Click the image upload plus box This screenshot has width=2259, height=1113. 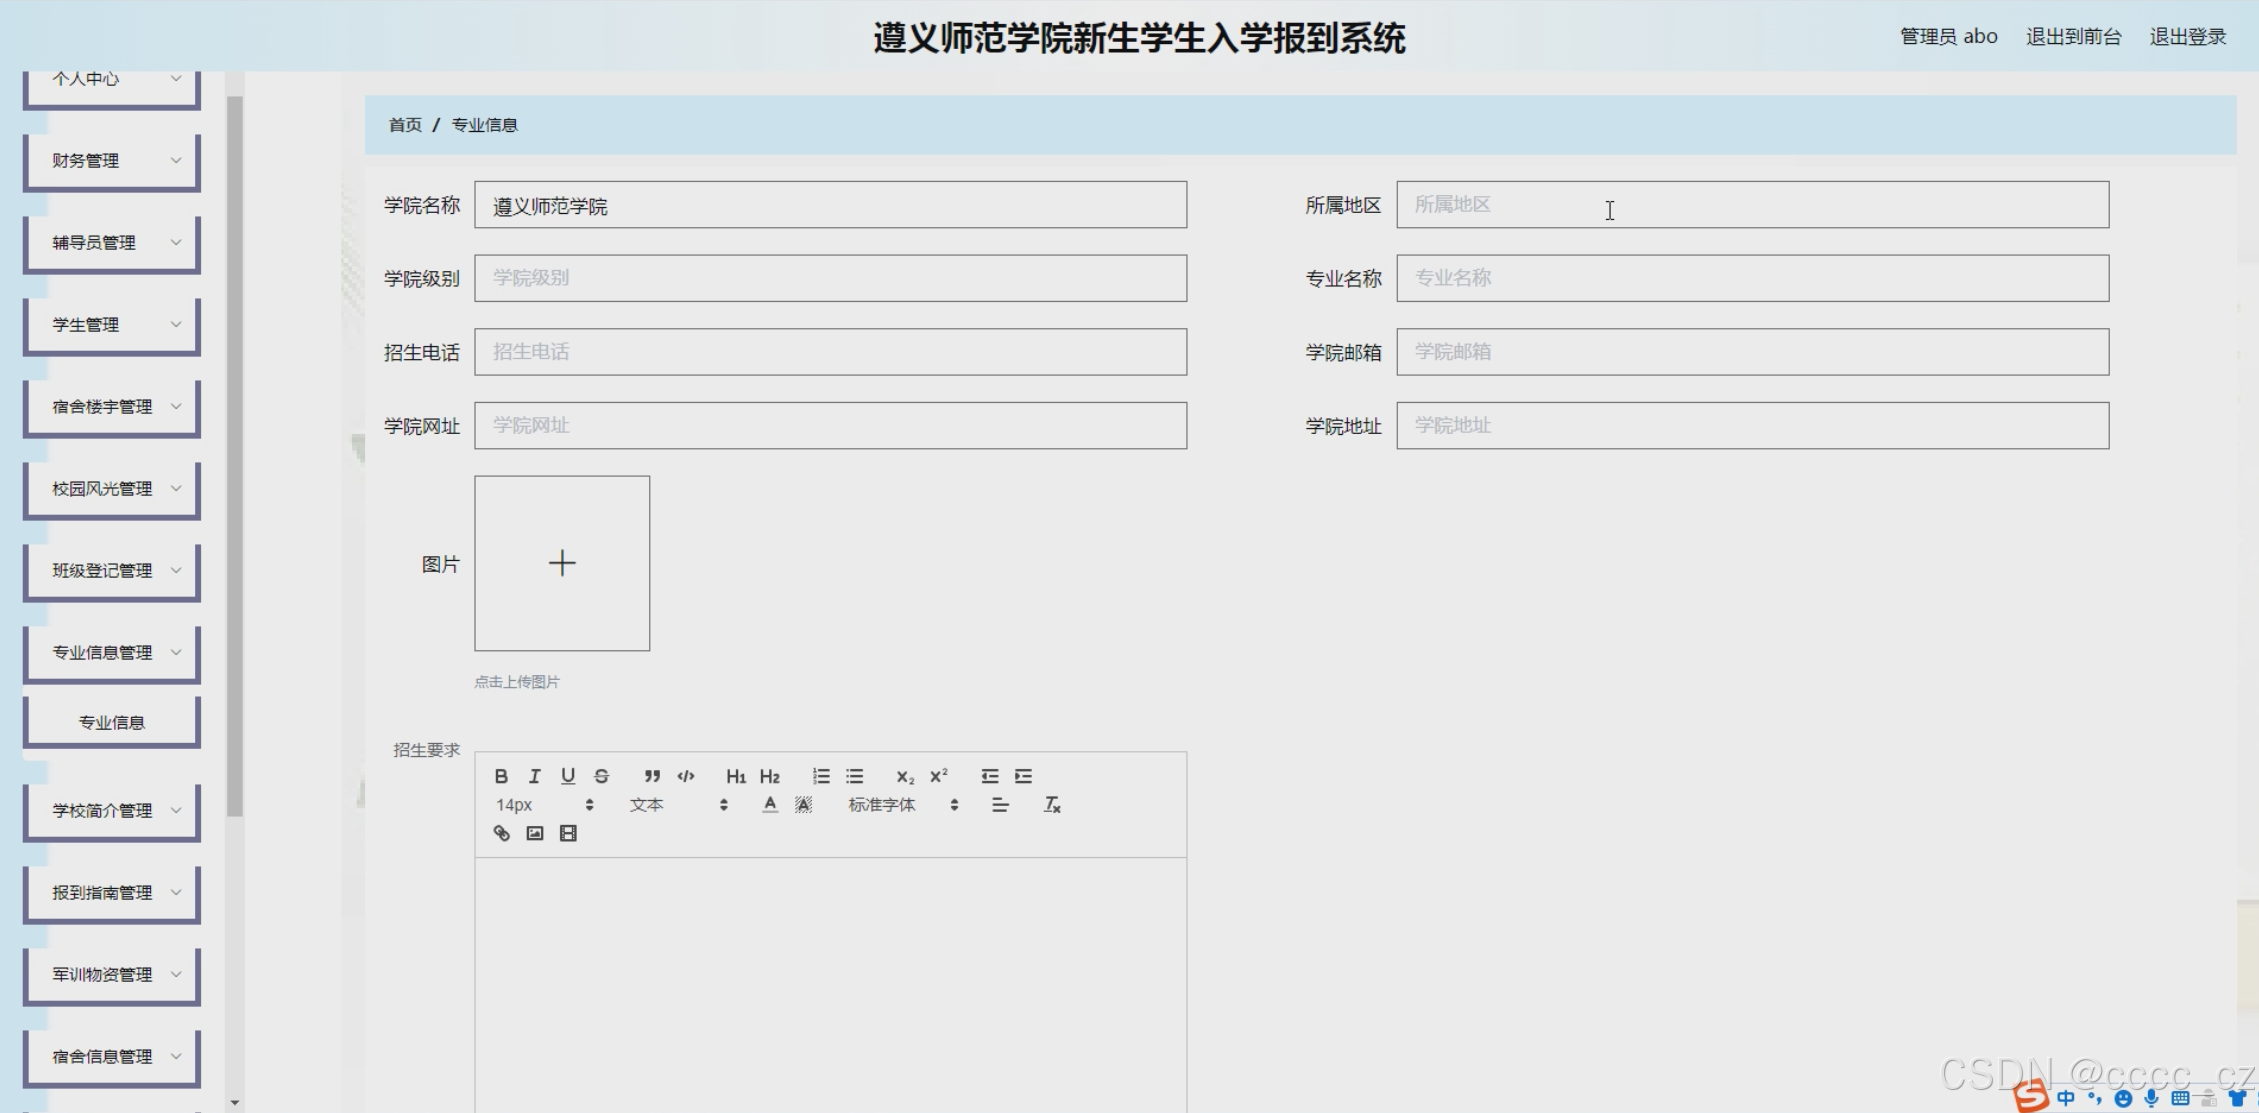point(562,563)
